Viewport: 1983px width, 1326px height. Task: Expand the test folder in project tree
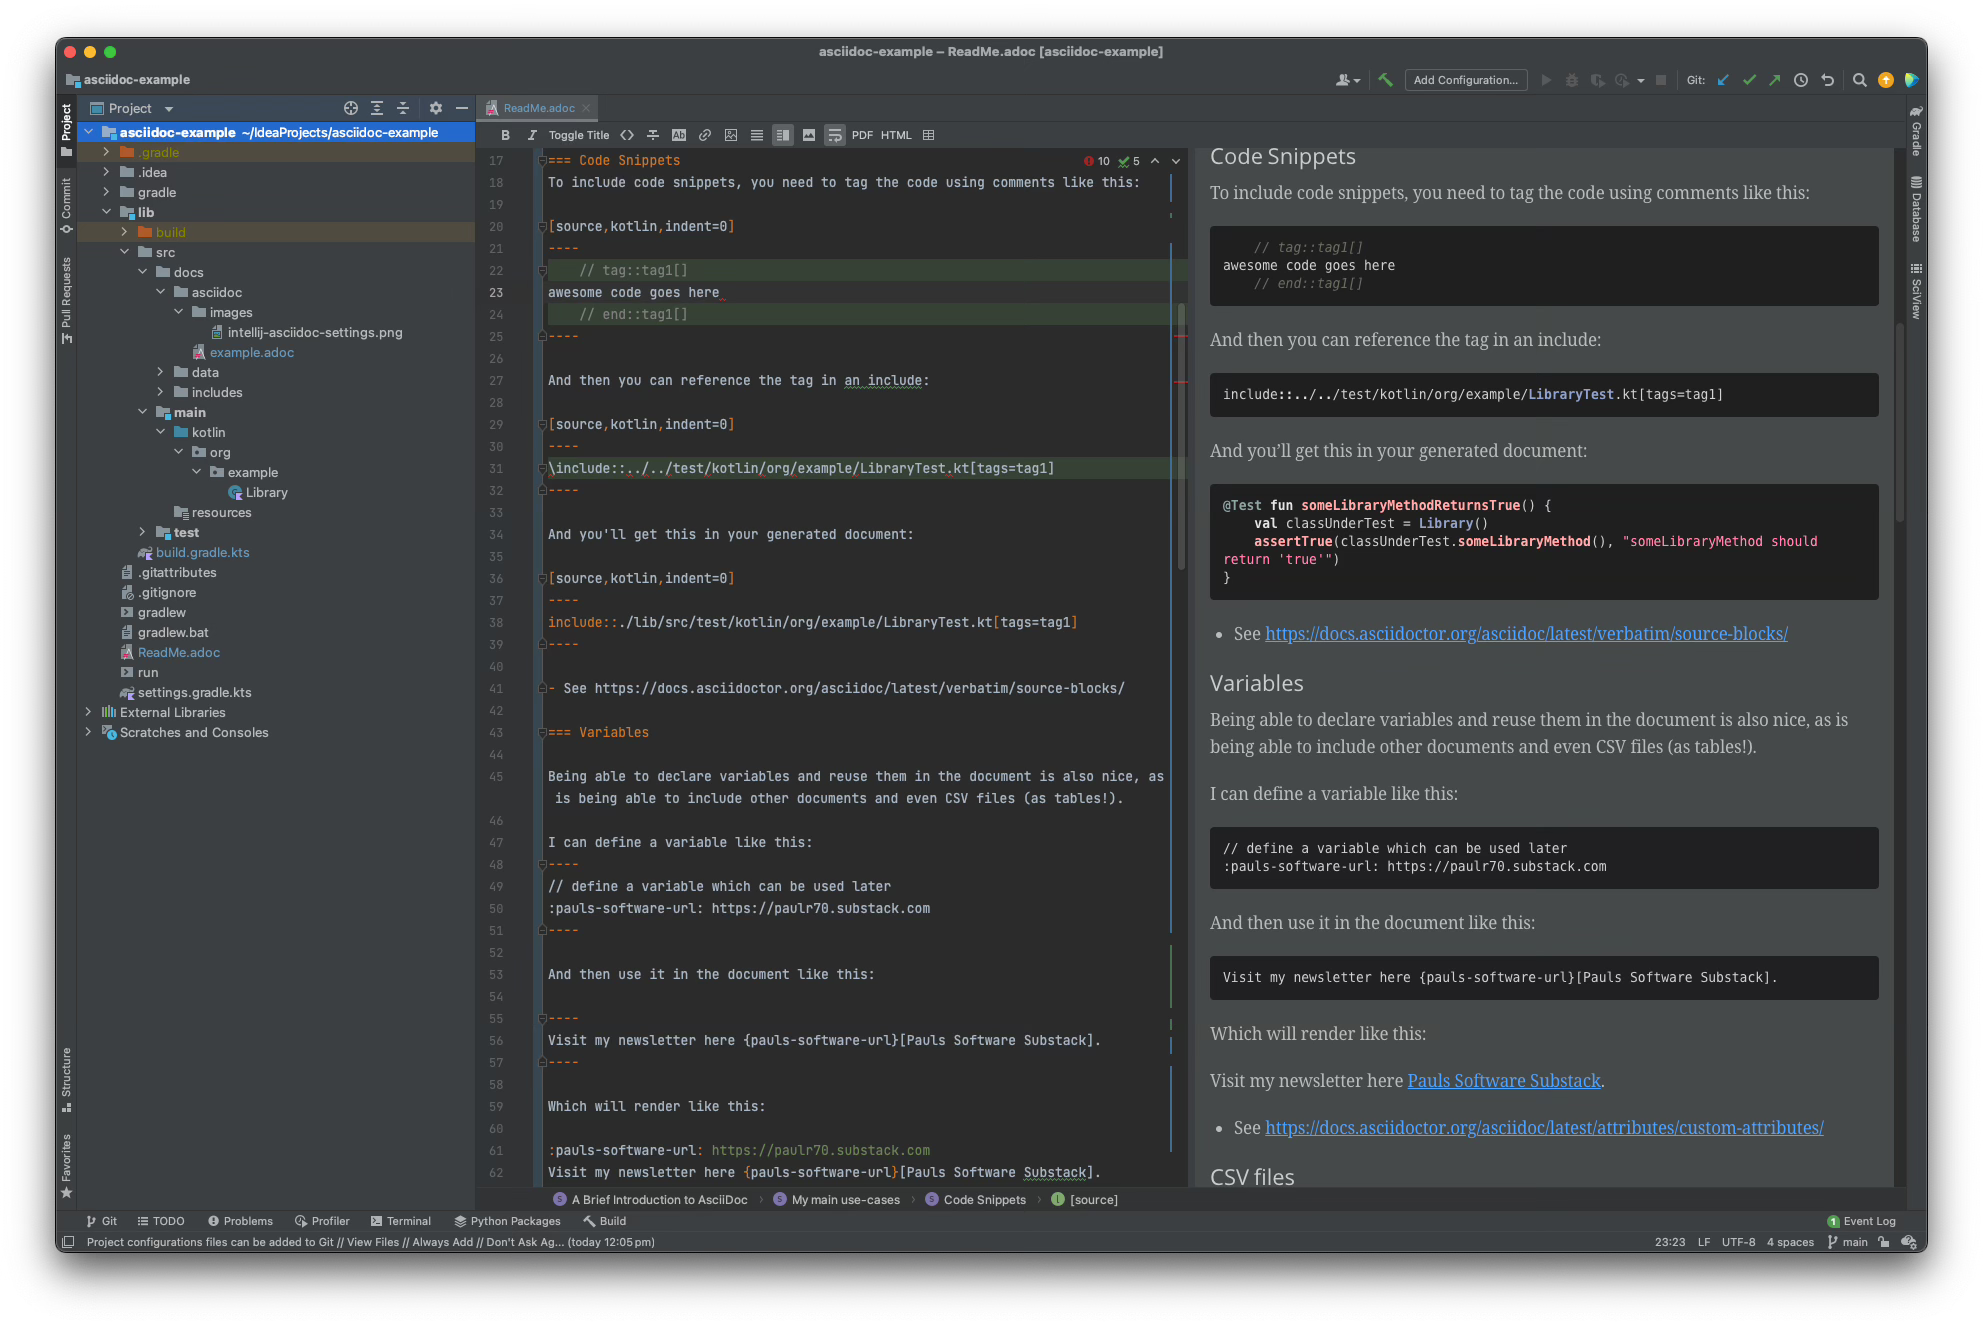click(143, 532)
